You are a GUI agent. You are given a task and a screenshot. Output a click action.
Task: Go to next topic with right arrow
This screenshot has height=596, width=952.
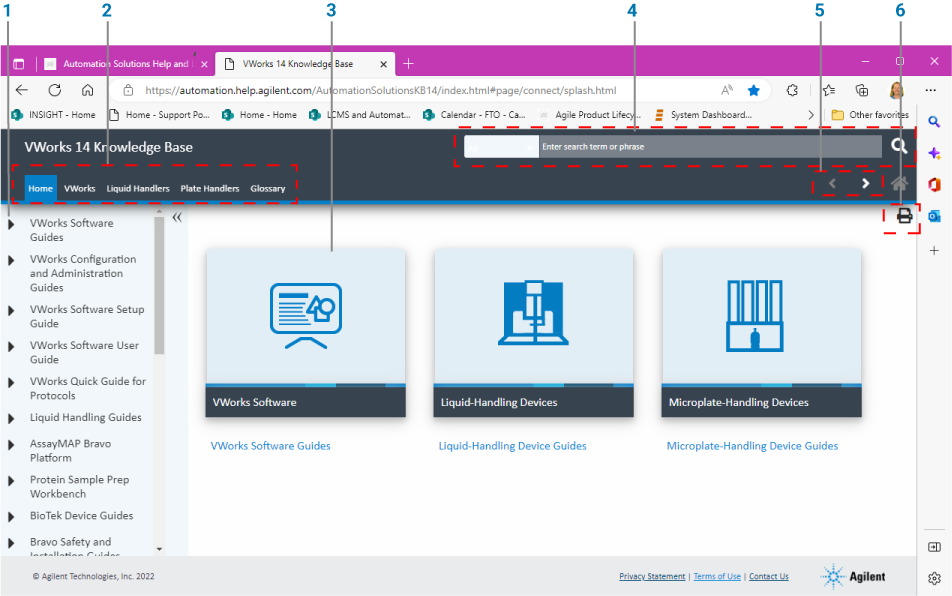coord(866,183)
